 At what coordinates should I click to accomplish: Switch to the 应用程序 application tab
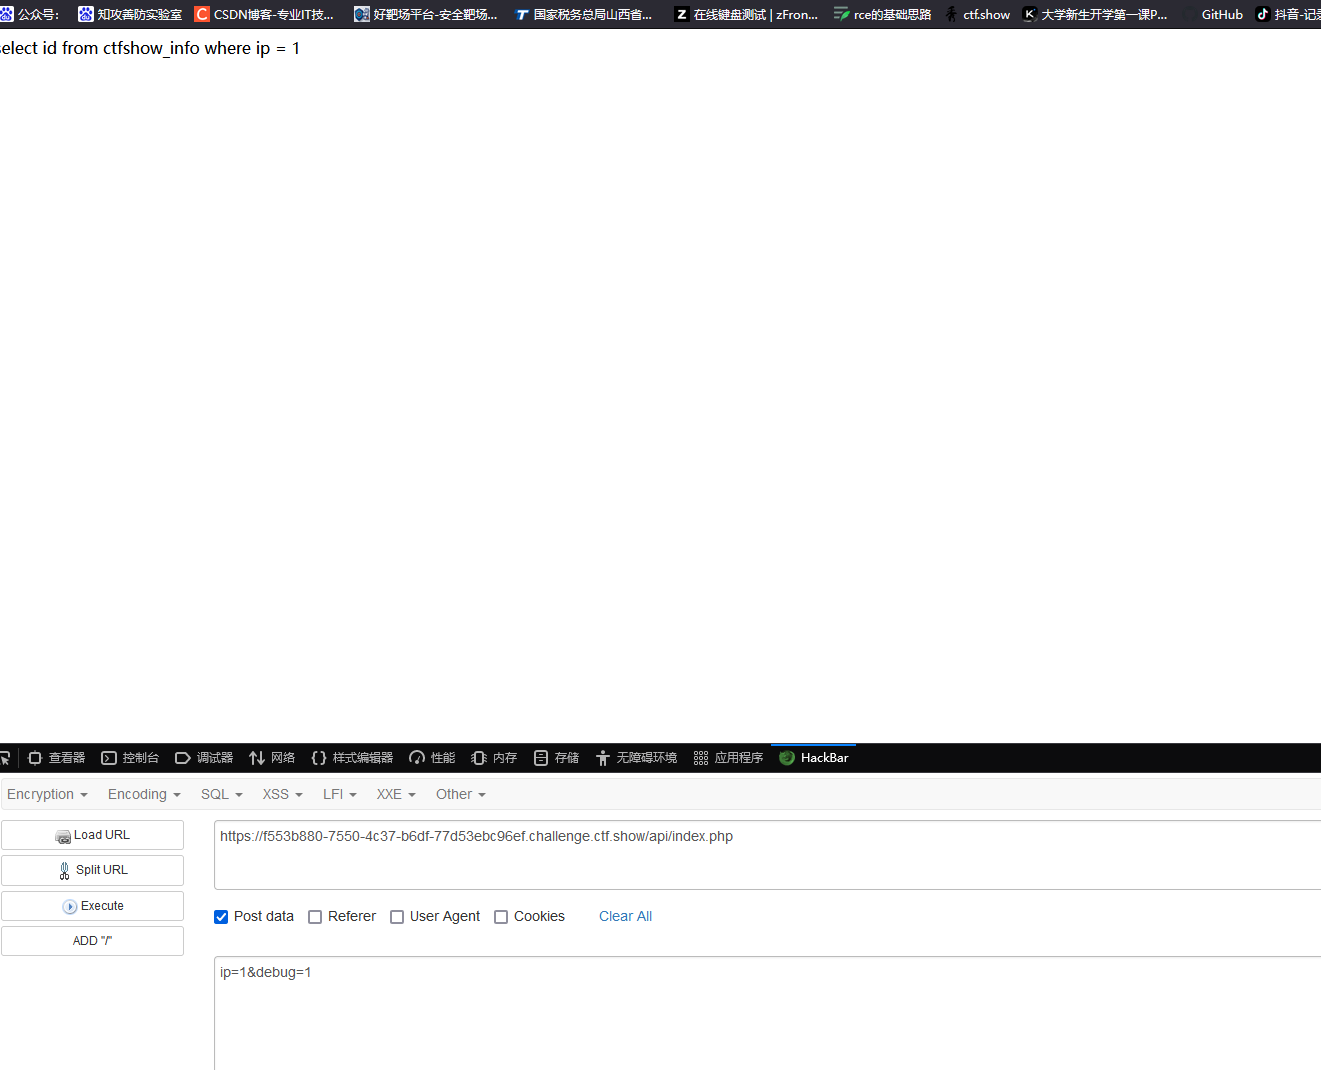click(x=728, y=758)
